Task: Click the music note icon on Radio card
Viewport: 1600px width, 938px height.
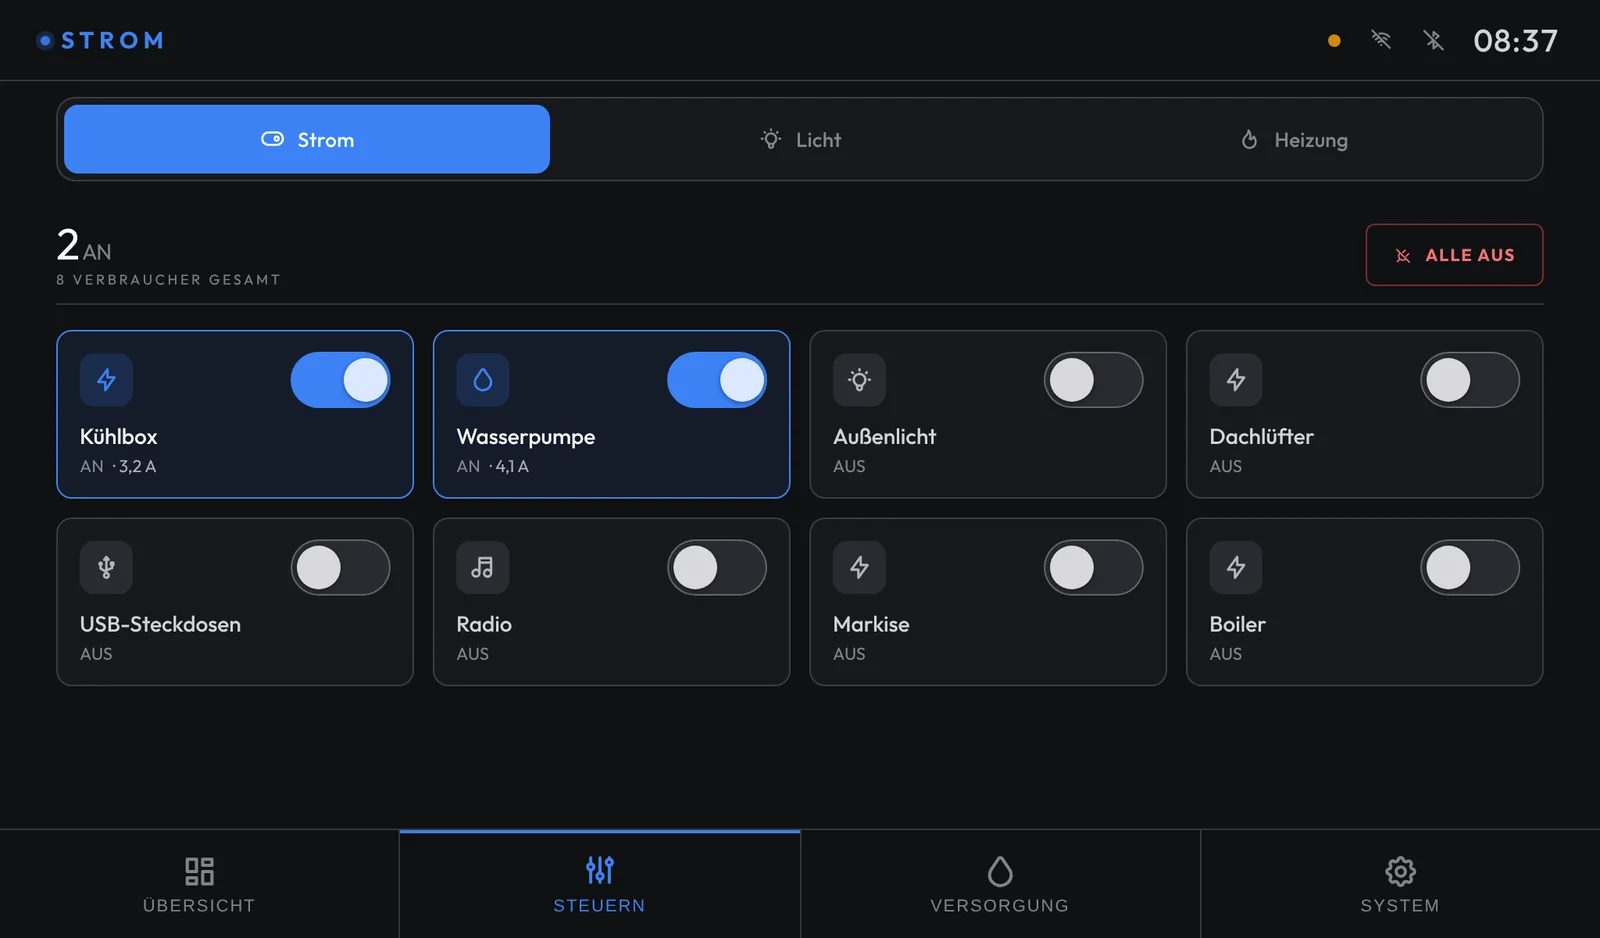Action: (483, 567)
